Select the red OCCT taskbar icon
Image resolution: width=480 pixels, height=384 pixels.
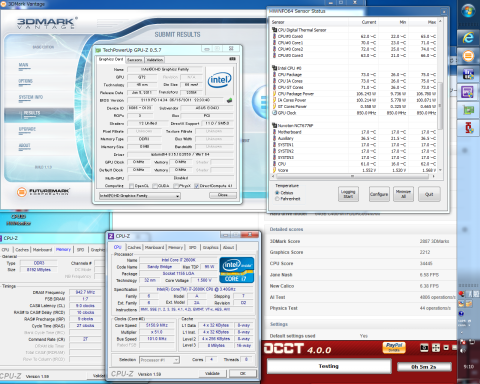point(469,128)
